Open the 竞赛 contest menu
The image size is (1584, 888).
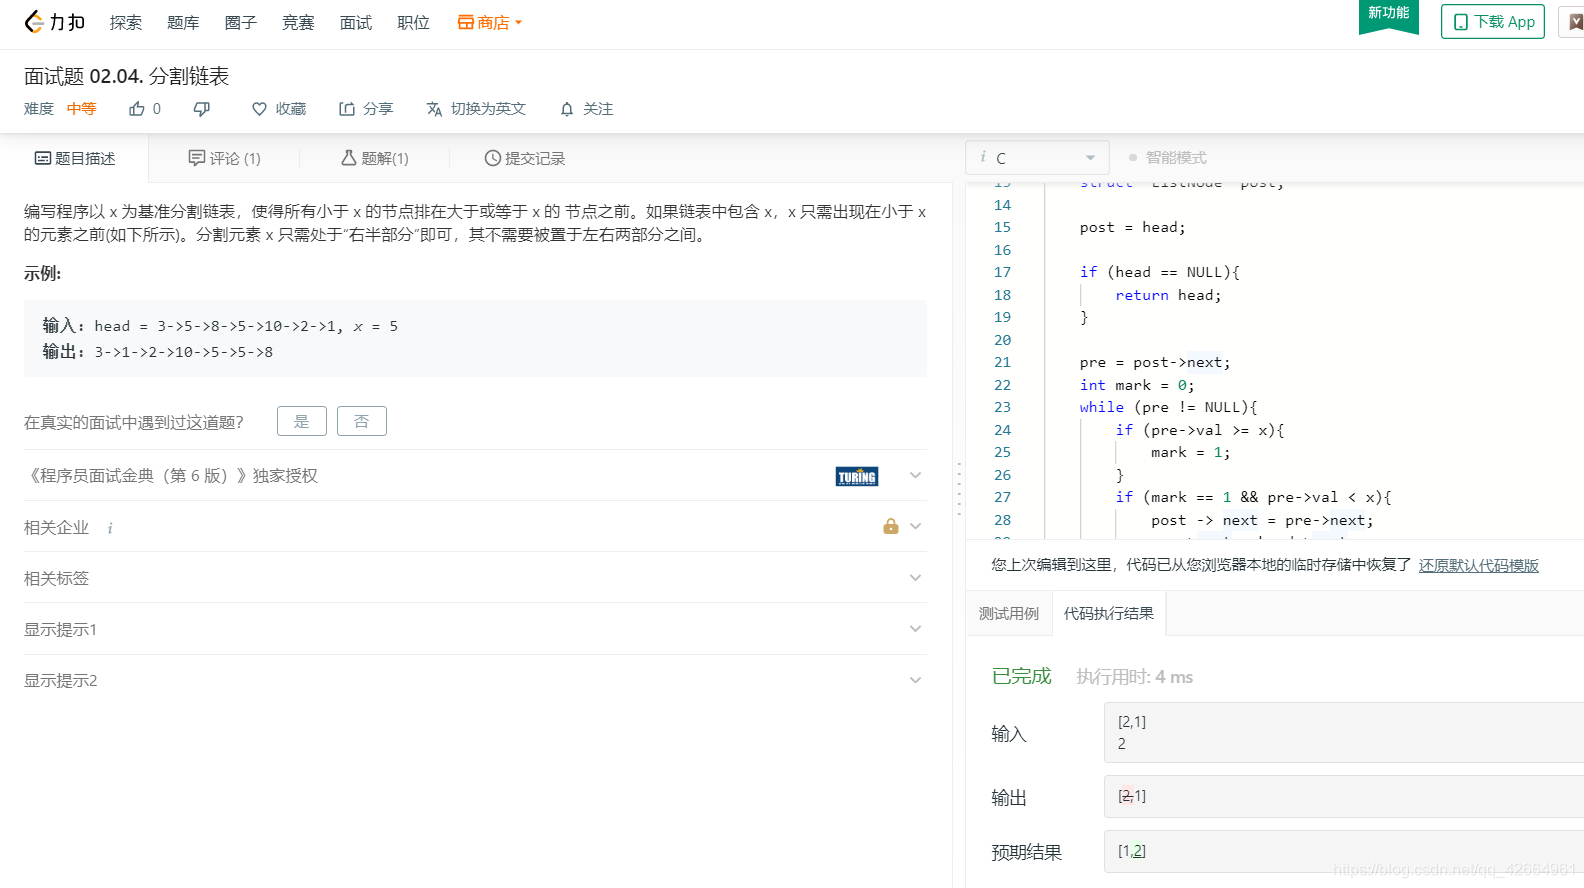pyautogui.click(x=298, y=22)
